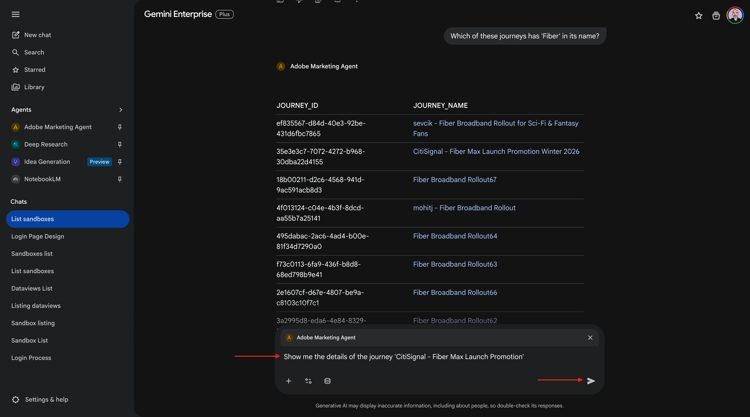Expand the Agents section chevron
750x417 pixels.
click(x=121, y=110)
